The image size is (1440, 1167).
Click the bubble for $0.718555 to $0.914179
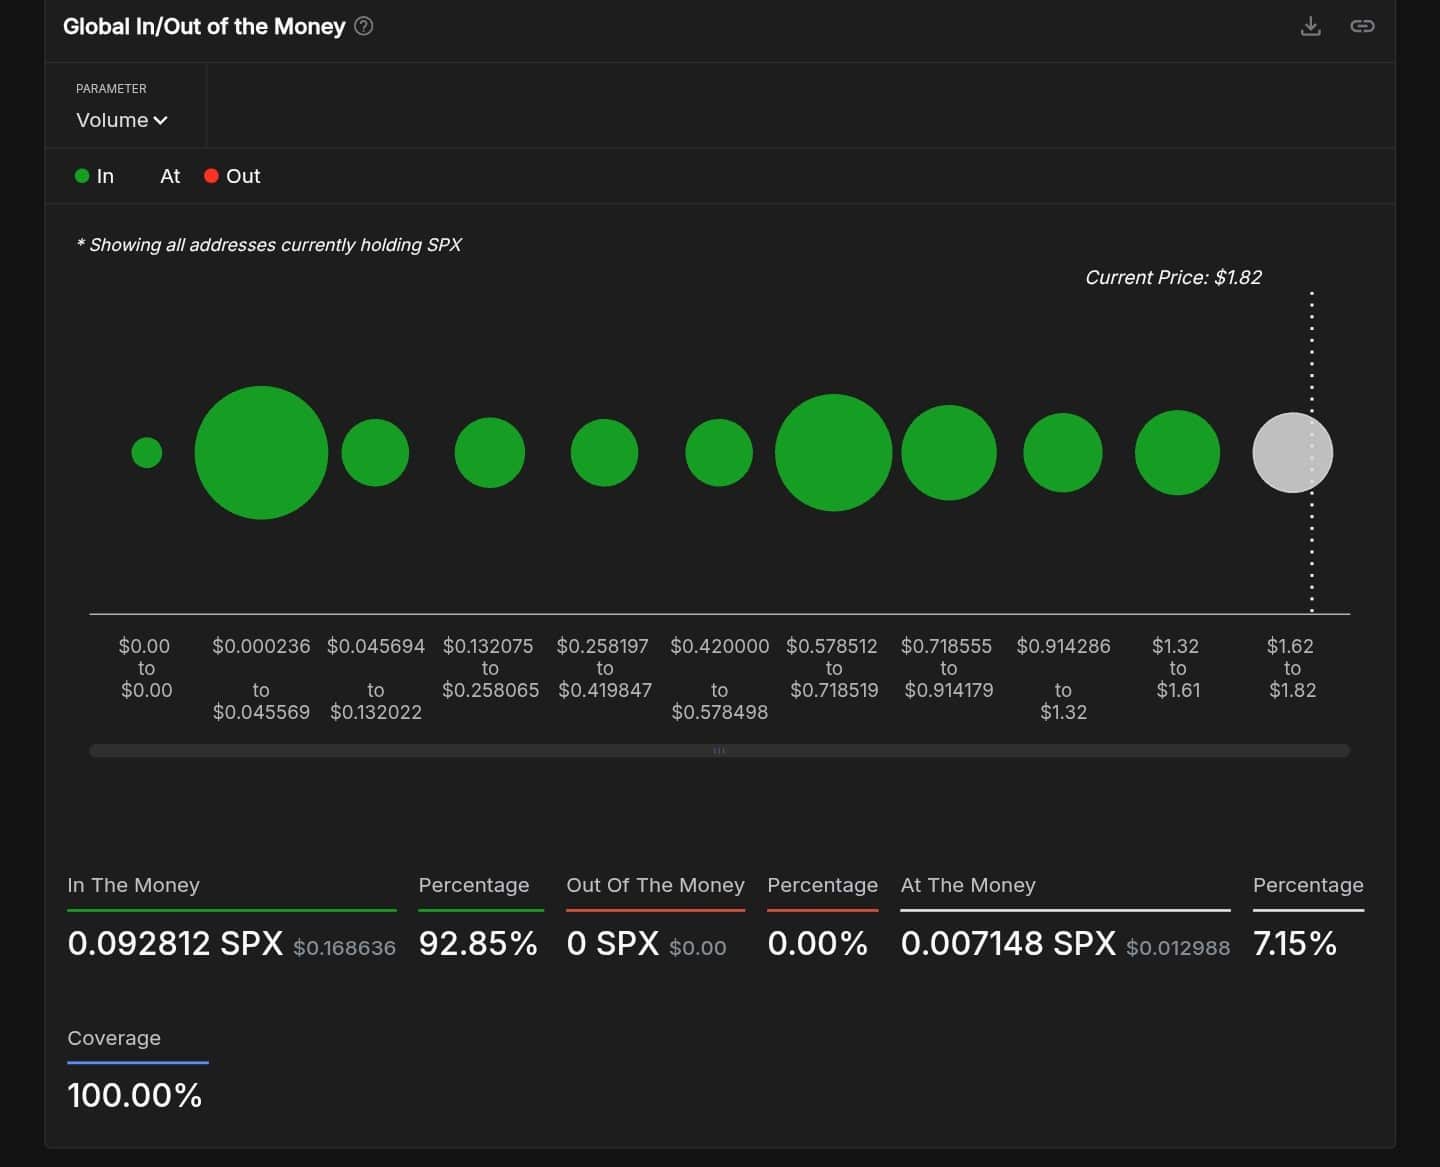point(948,453)
